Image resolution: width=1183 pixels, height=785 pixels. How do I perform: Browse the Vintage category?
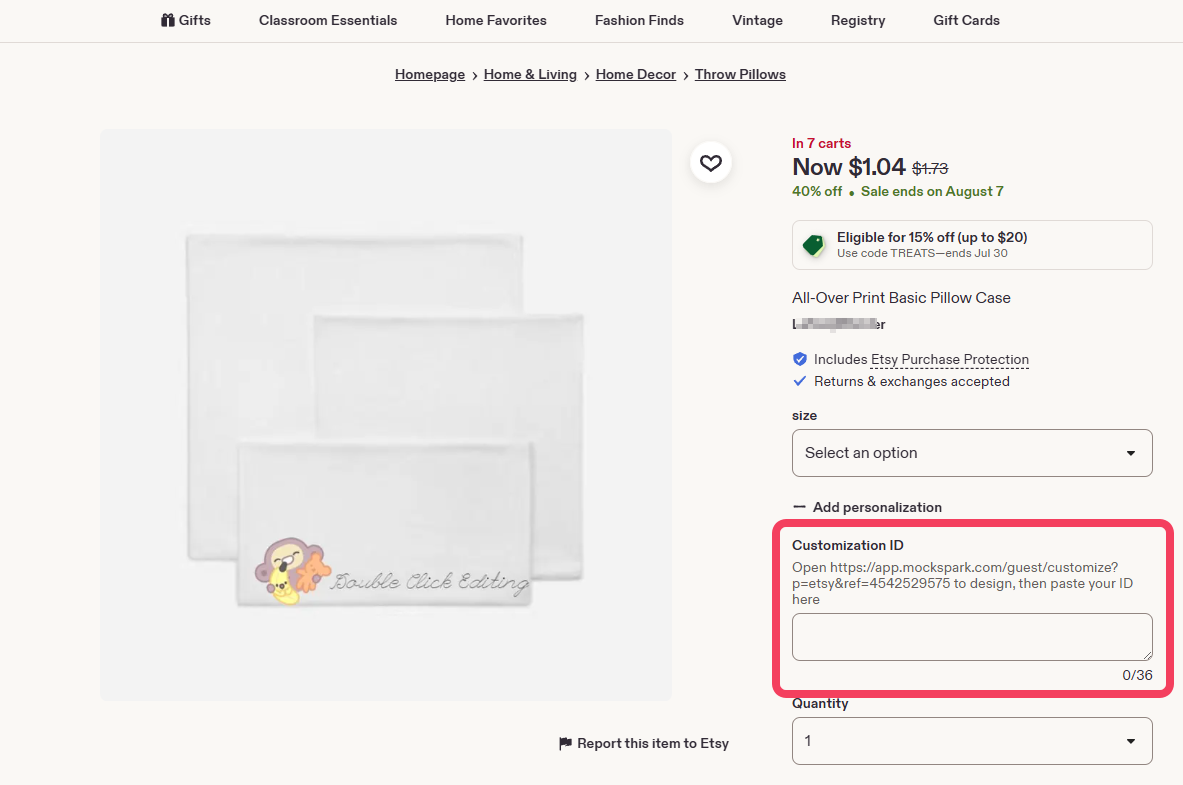click(x=757, y=20)
